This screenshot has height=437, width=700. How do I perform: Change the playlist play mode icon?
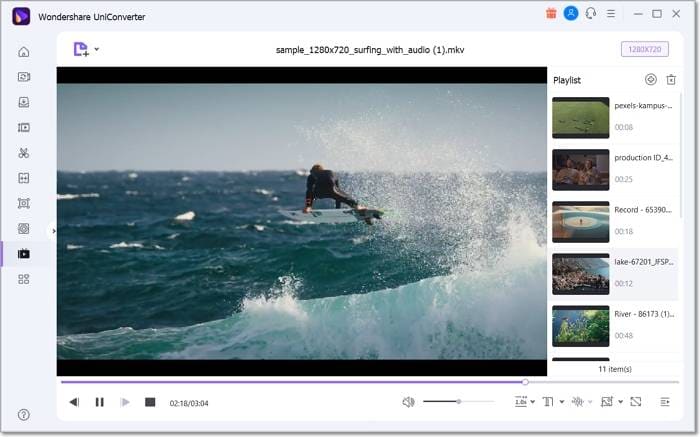pyautogui.click(x=651, y=79)
